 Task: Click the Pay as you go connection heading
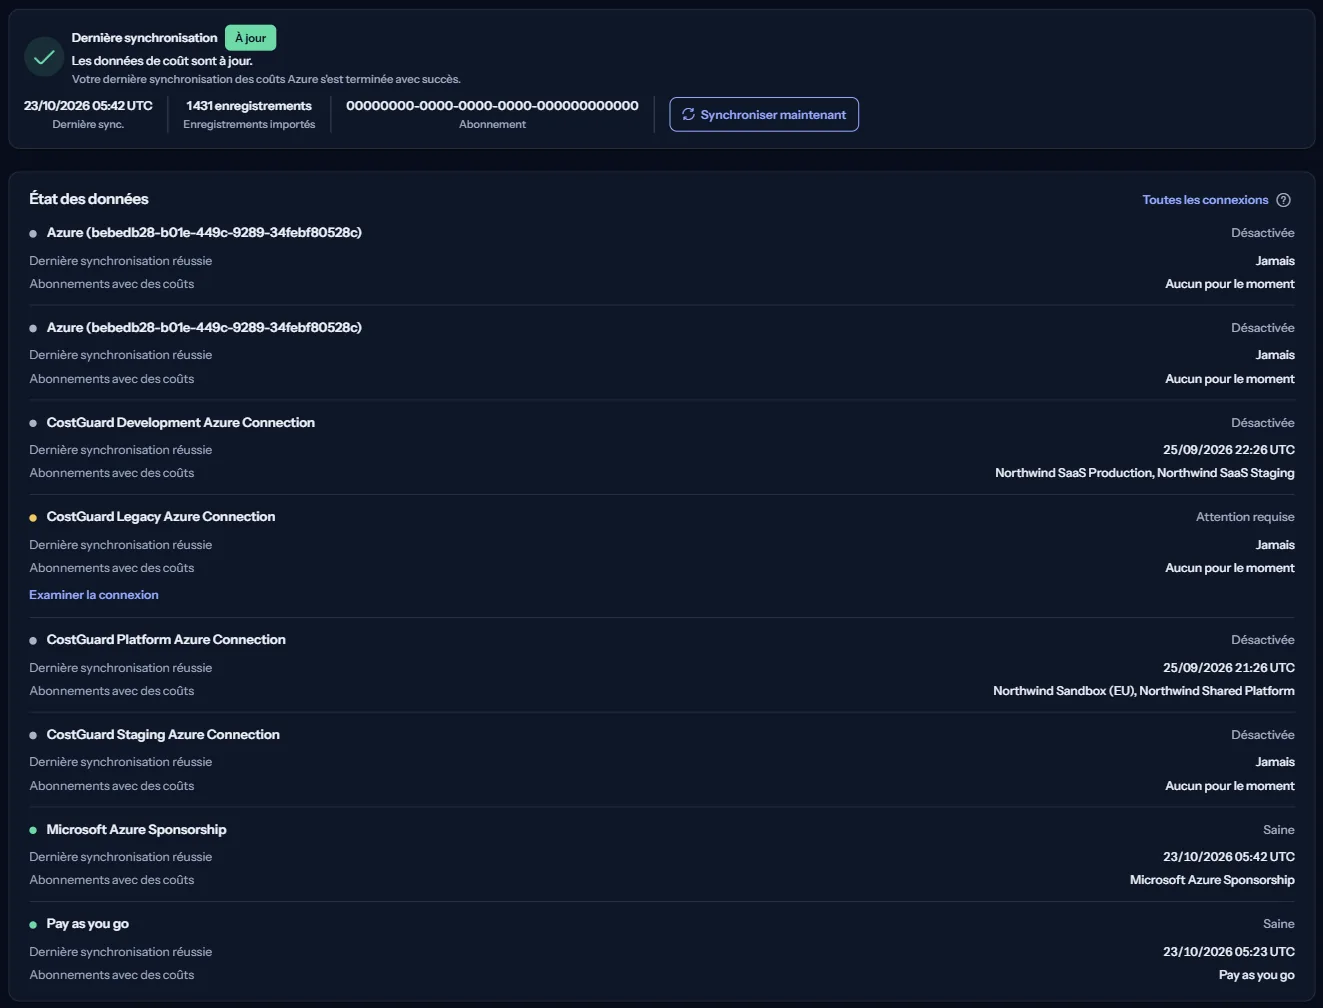coord(88,924)
